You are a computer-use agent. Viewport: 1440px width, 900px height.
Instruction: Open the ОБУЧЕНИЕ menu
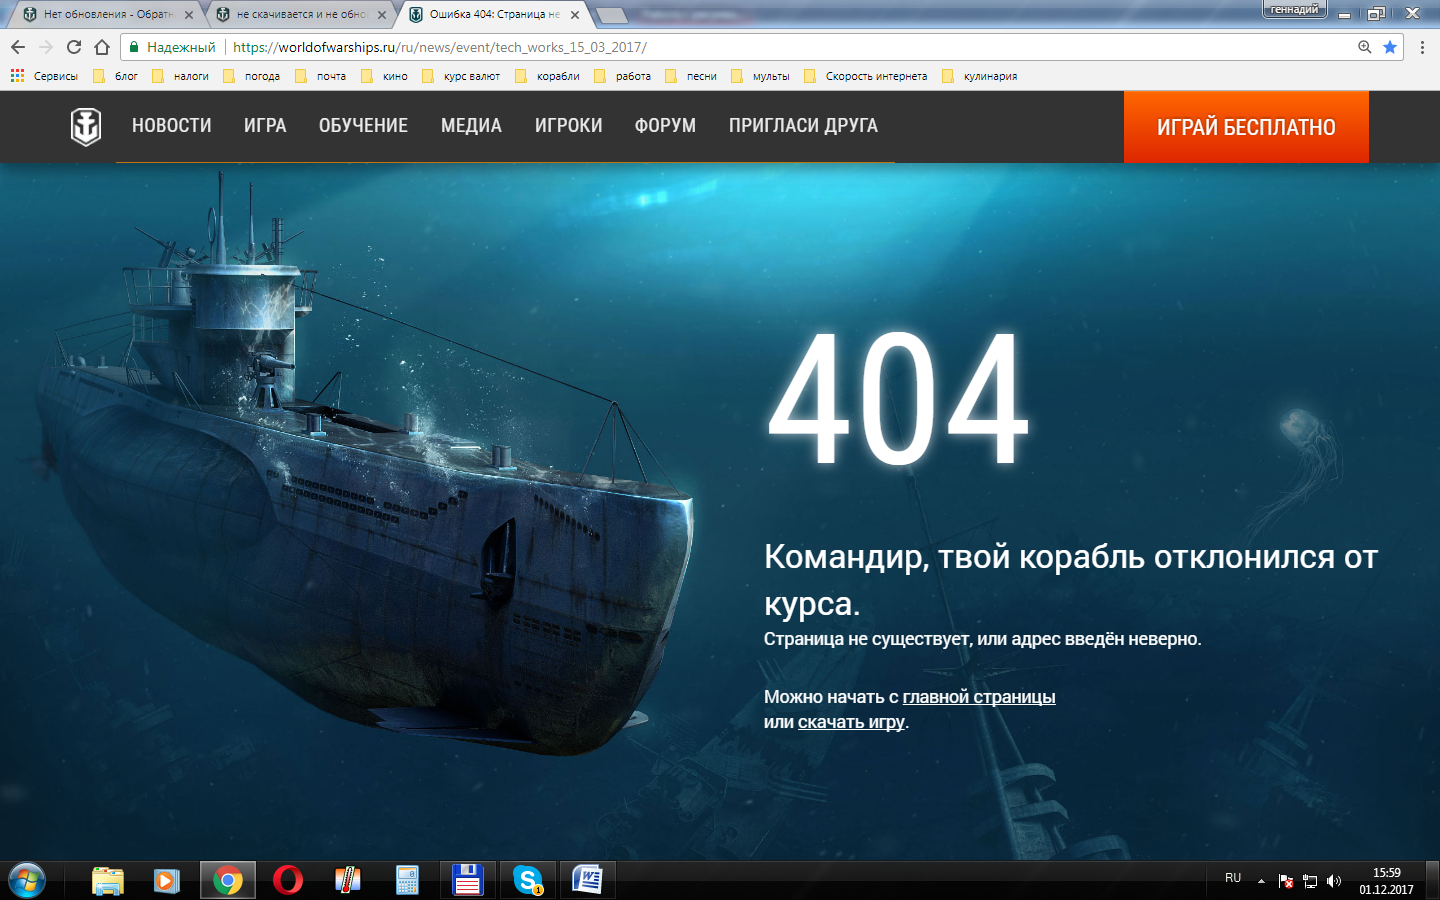click(363, 126)
